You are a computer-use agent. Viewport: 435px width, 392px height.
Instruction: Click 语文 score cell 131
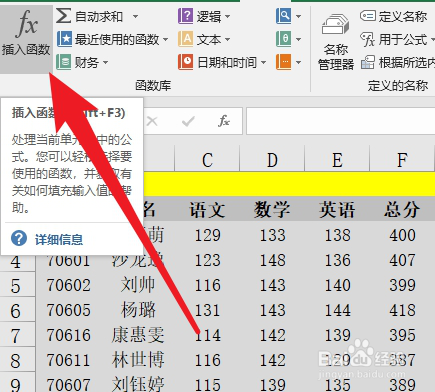point(207,310)
